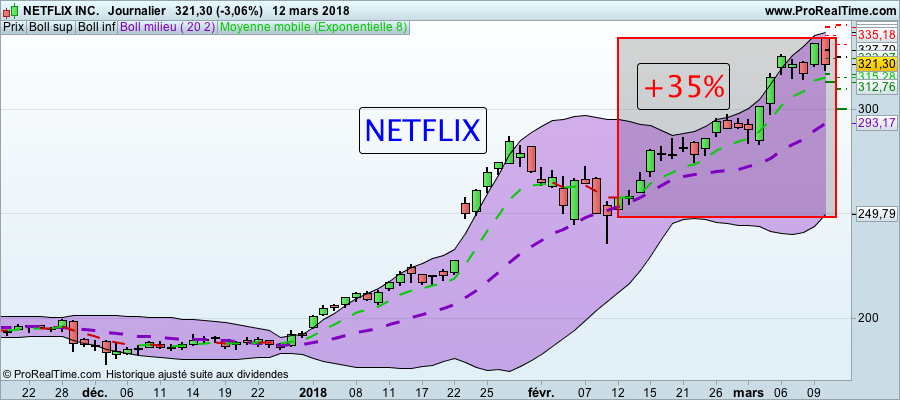The image size is (900, 400).
Task: Click the 07 date label on time axis
Action: 585,393
